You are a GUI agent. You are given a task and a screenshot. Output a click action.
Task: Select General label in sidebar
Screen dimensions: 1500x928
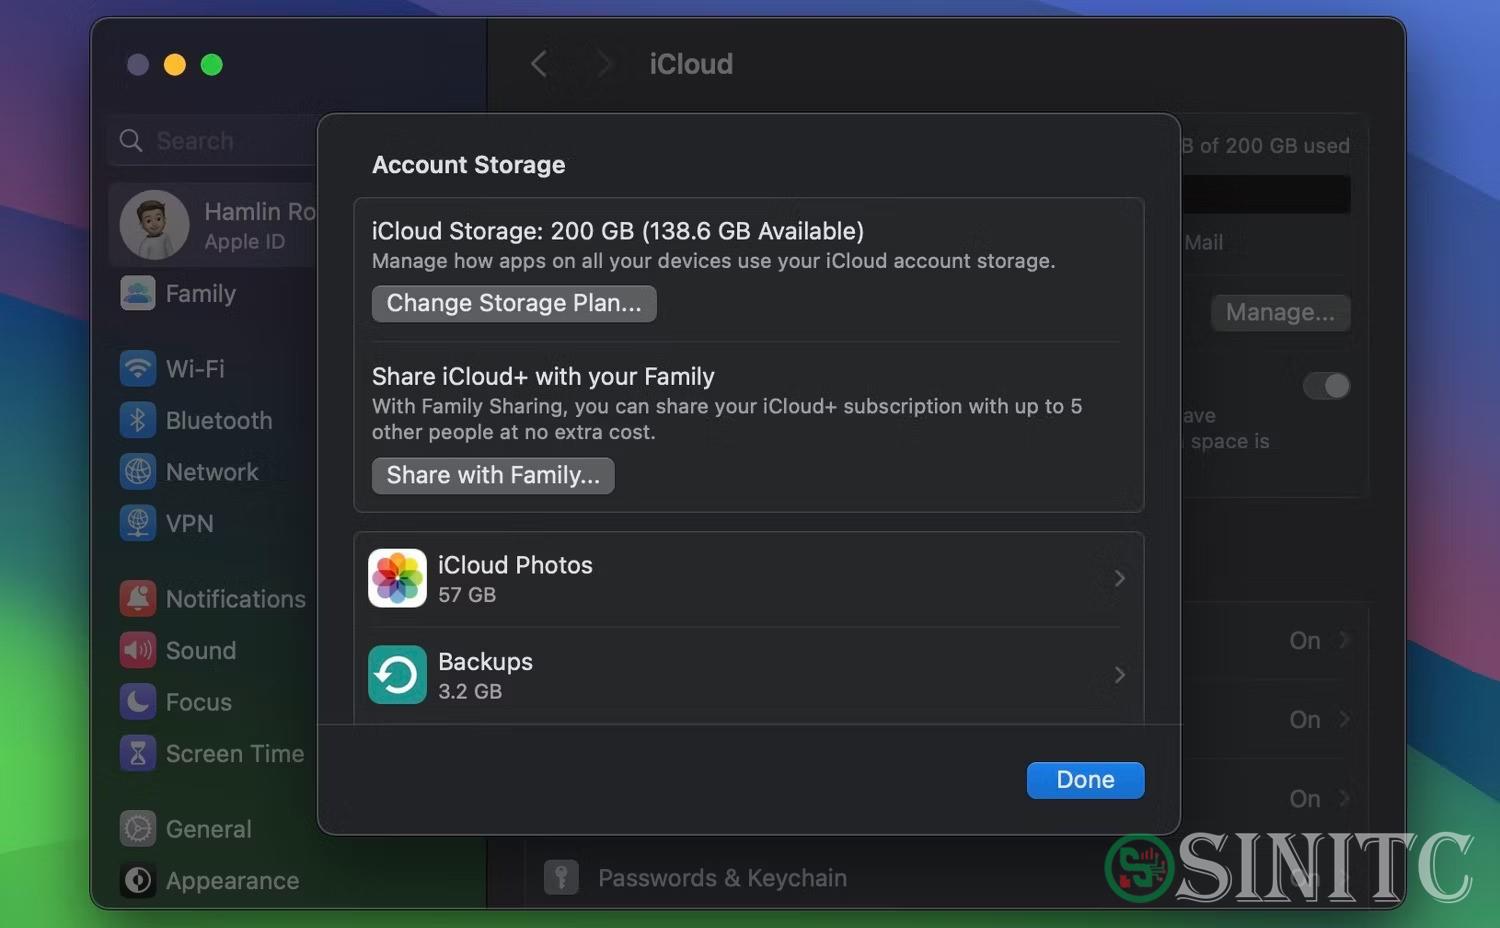(209, 830)
